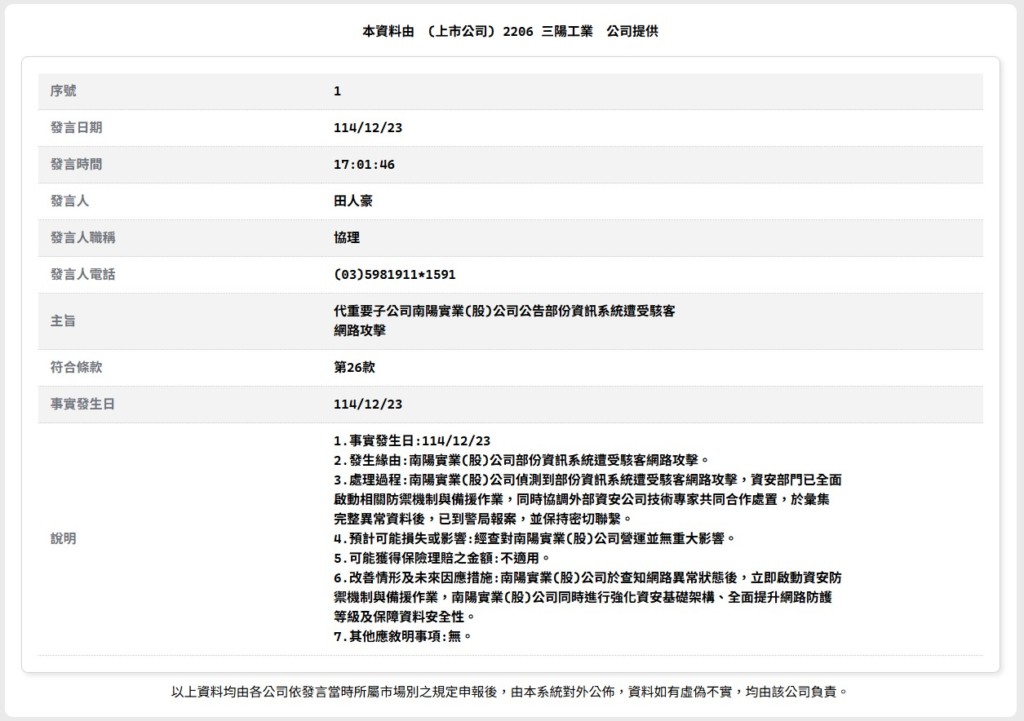
Task: Click the 發言人電話 row label
Action: pyautogui.click(x=83, y=274)
